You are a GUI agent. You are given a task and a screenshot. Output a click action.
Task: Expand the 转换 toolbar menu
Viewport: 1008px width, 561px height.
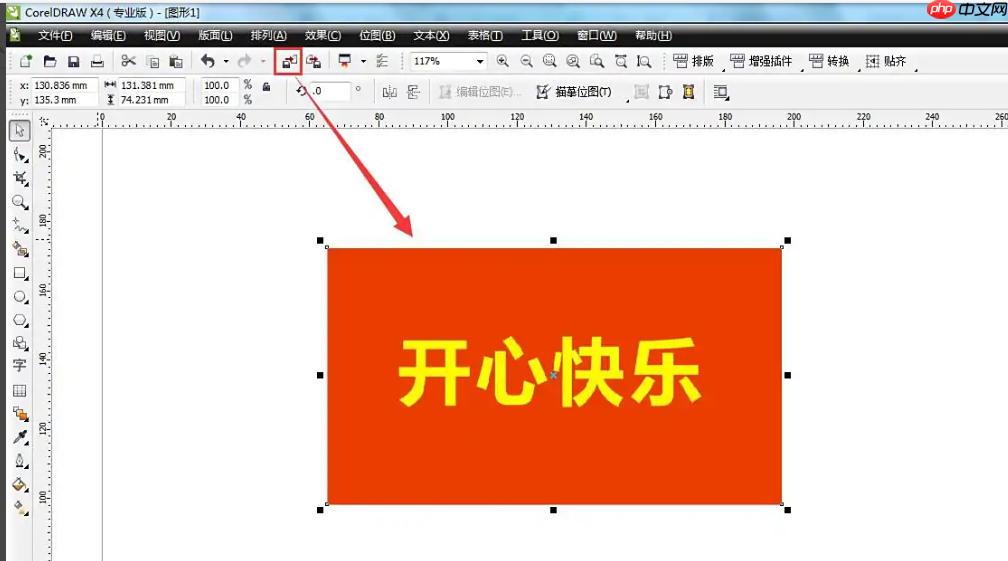click(829, 61)
